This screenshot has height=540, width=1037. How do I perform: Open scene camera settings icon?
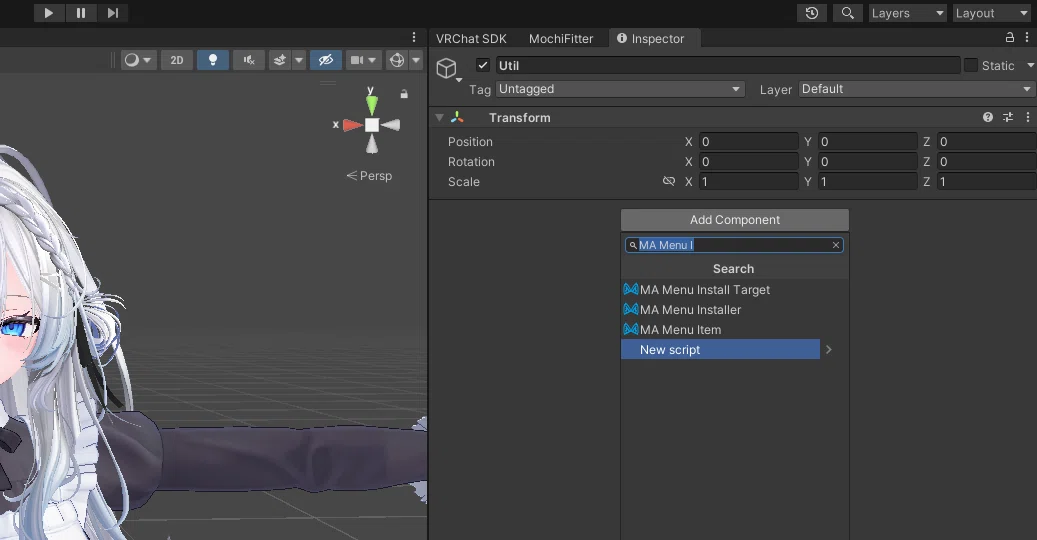[x=357, y=60]
